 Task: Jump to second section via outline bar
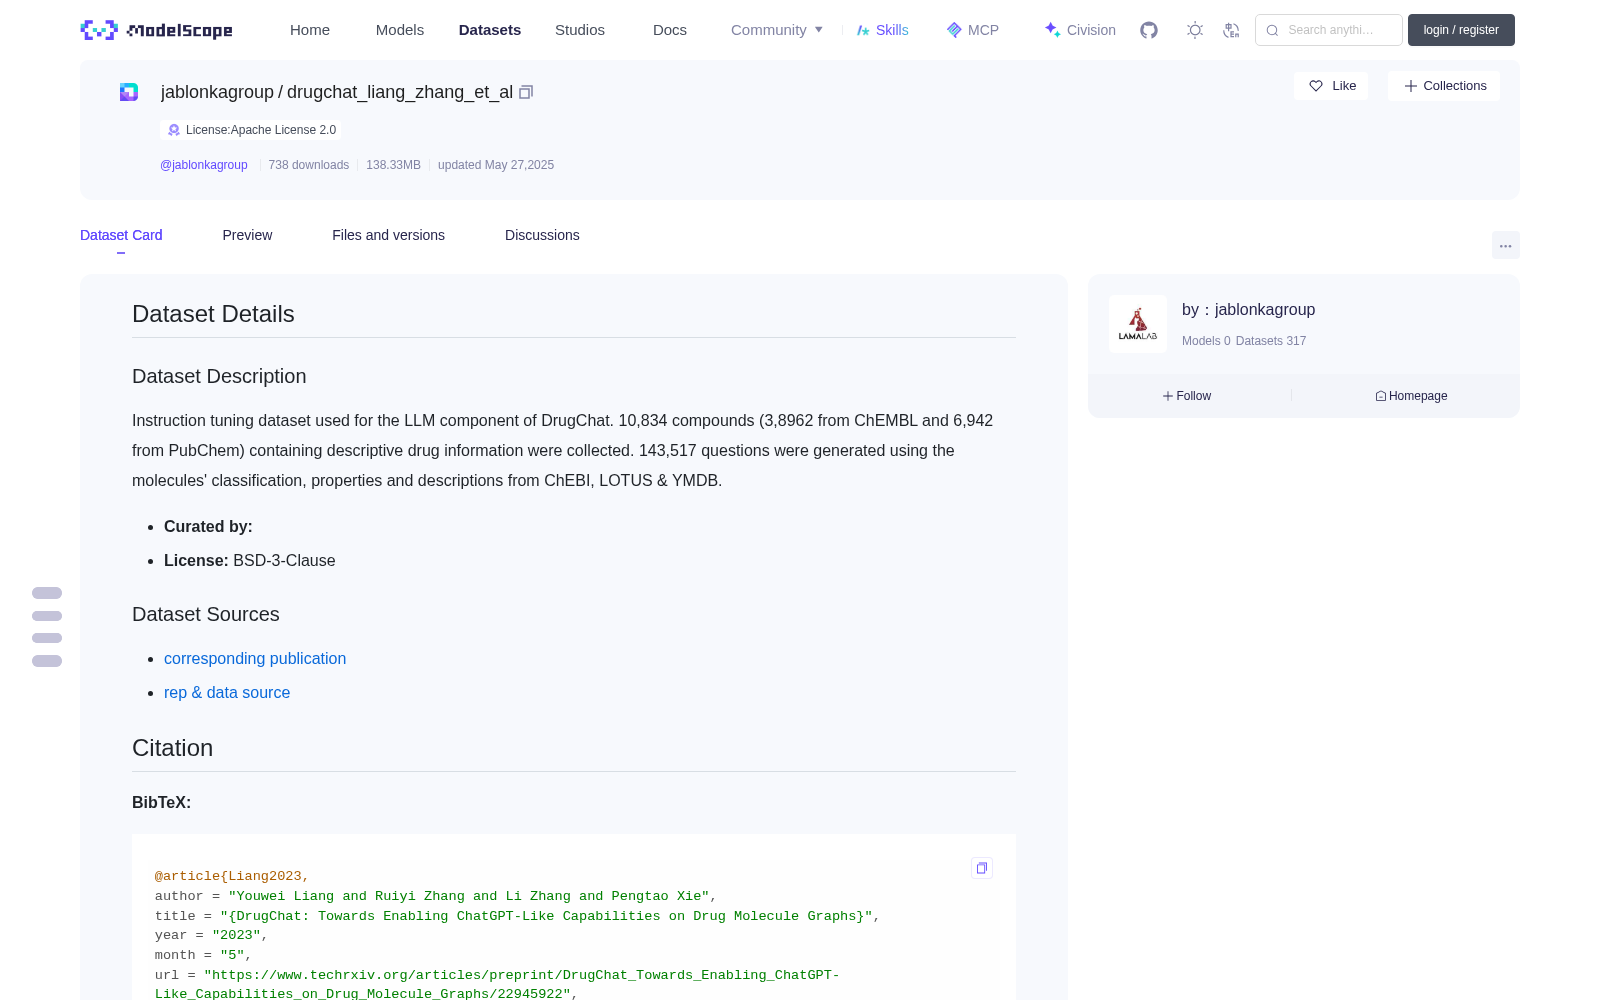47,616
